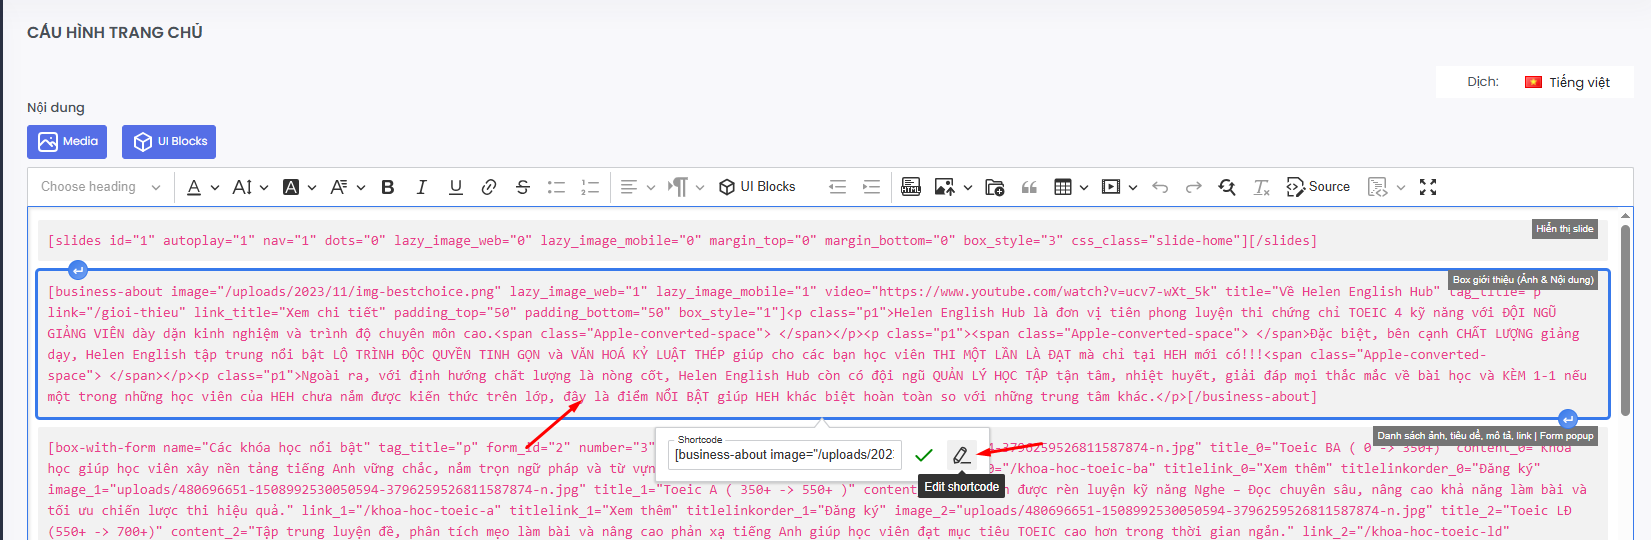Screen dimensions: 1651x540
Task: Enter fullscreen editor mode
Action: (x=1428, y=187)
